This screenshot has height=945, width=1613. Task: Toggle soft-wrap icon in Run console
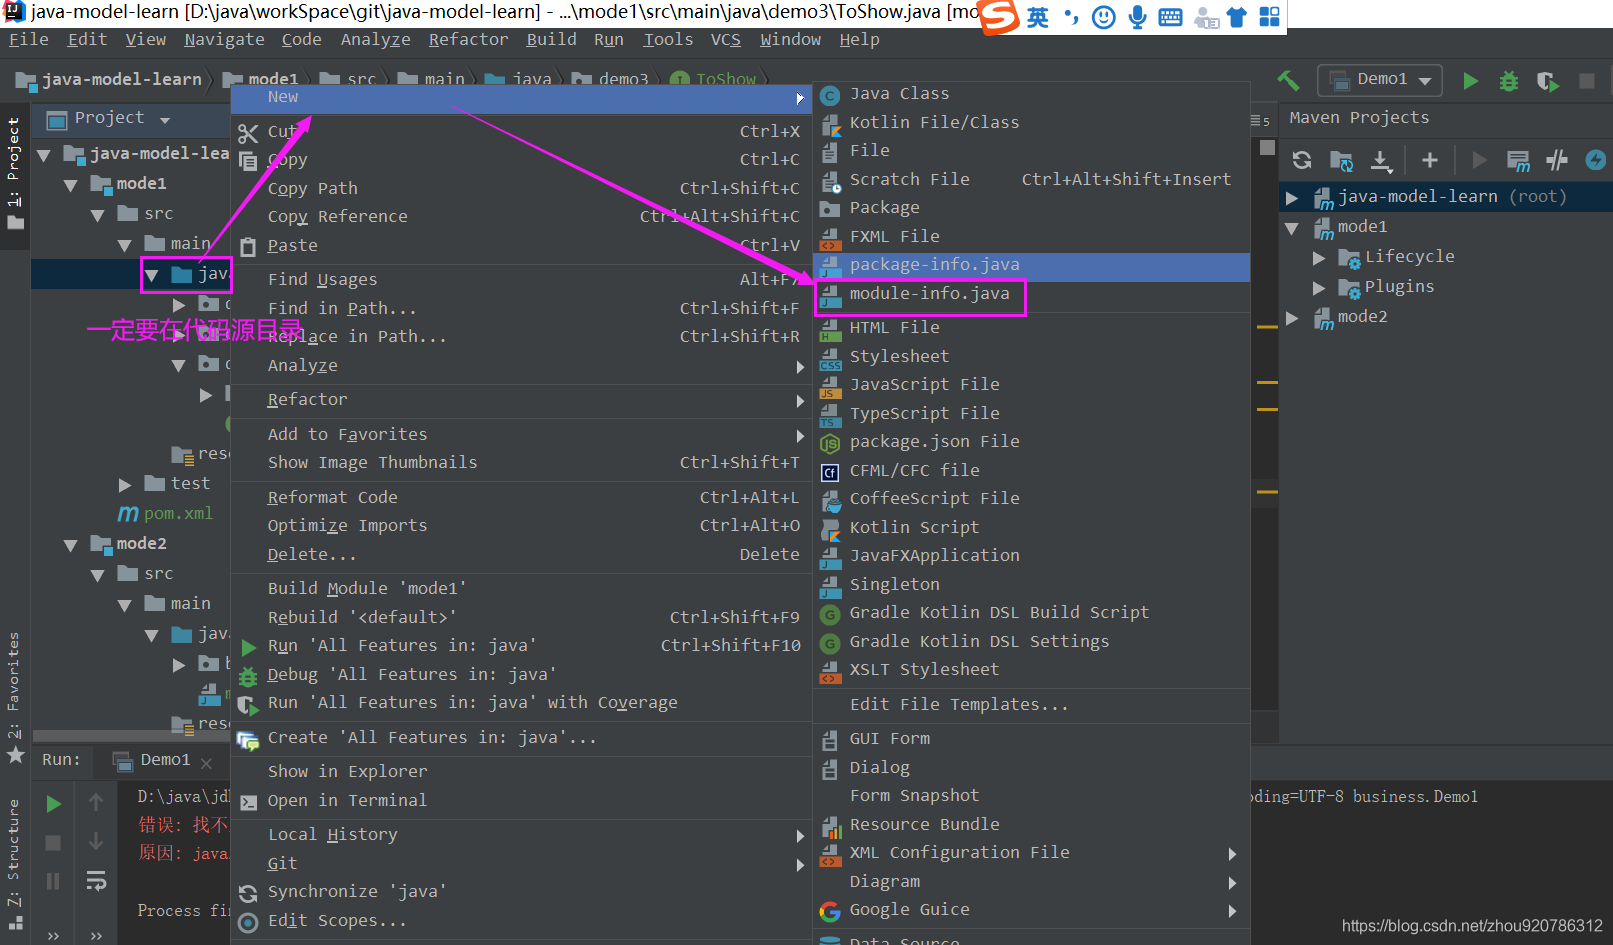(96, 881)
